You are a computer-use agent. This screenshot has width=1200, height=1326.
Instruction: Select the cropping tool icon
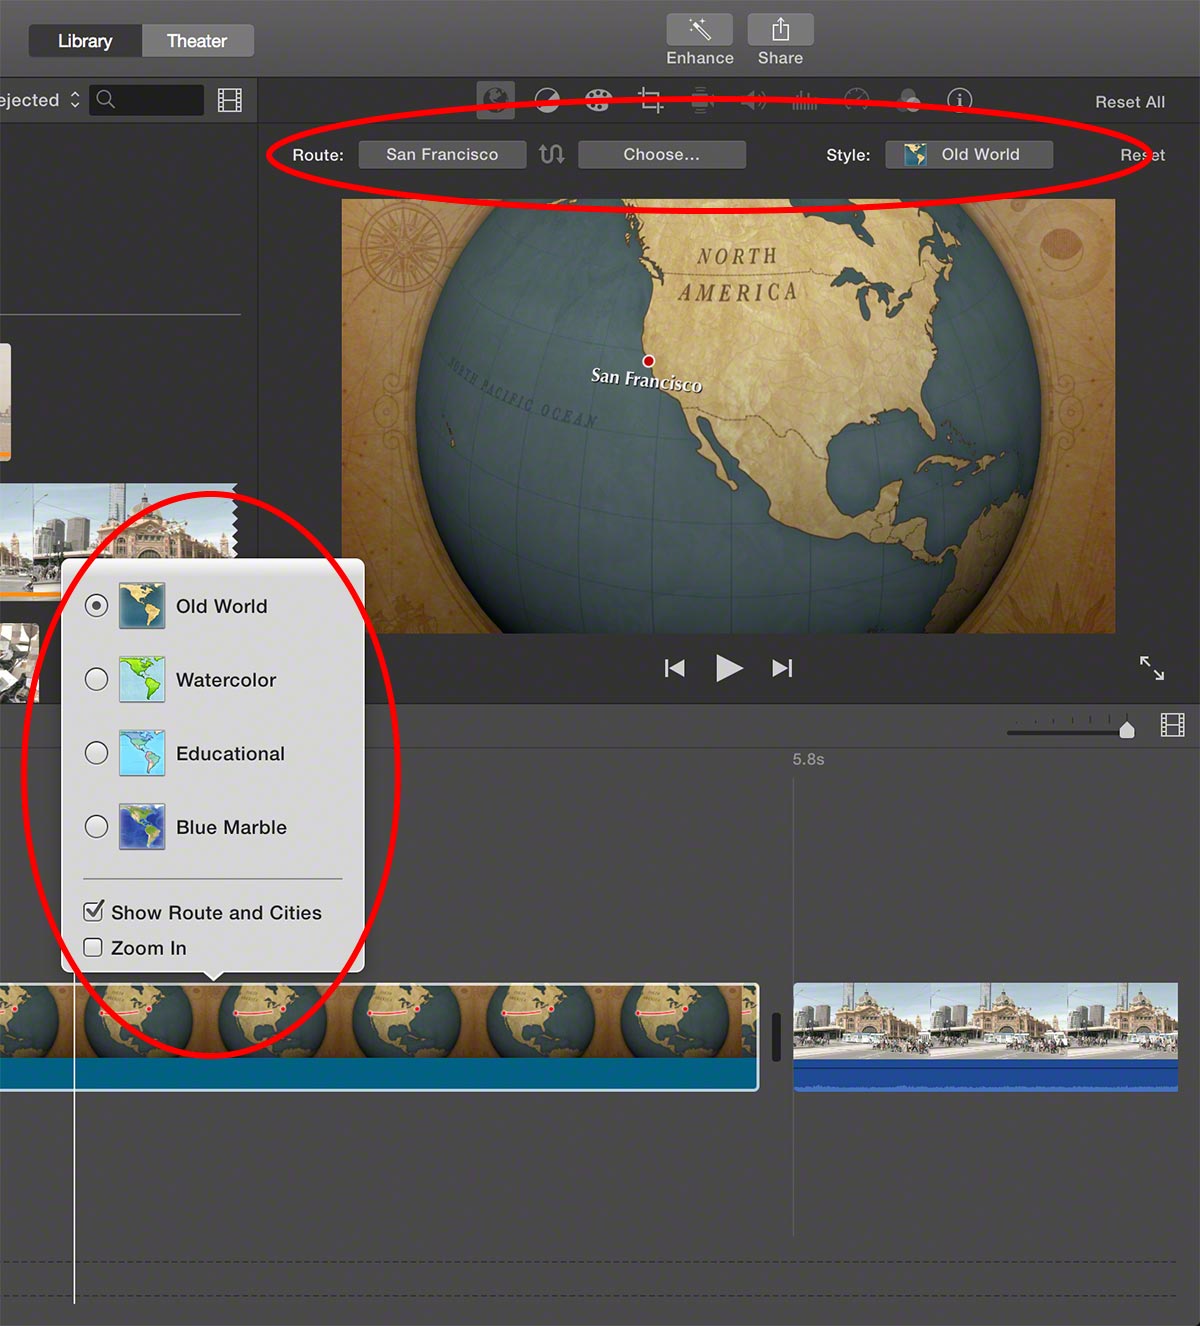[x=650, y=100]
